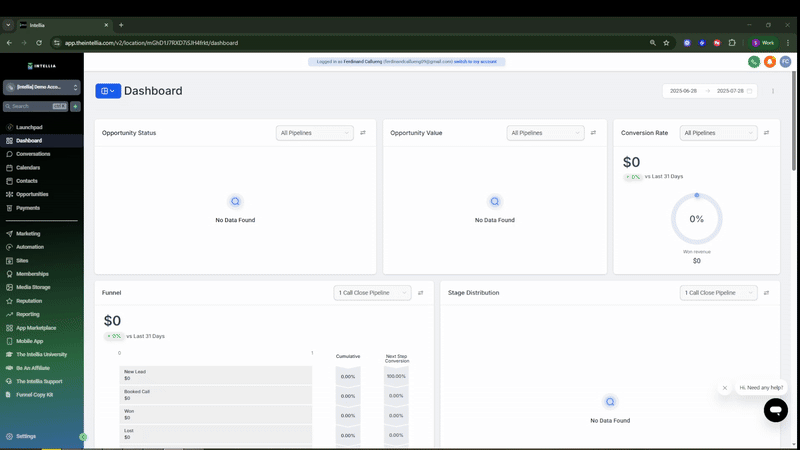Click the dashboard three-dot options icon
Image resolution: width=800 pixels, height=450 pixels.
coord(773,91)
